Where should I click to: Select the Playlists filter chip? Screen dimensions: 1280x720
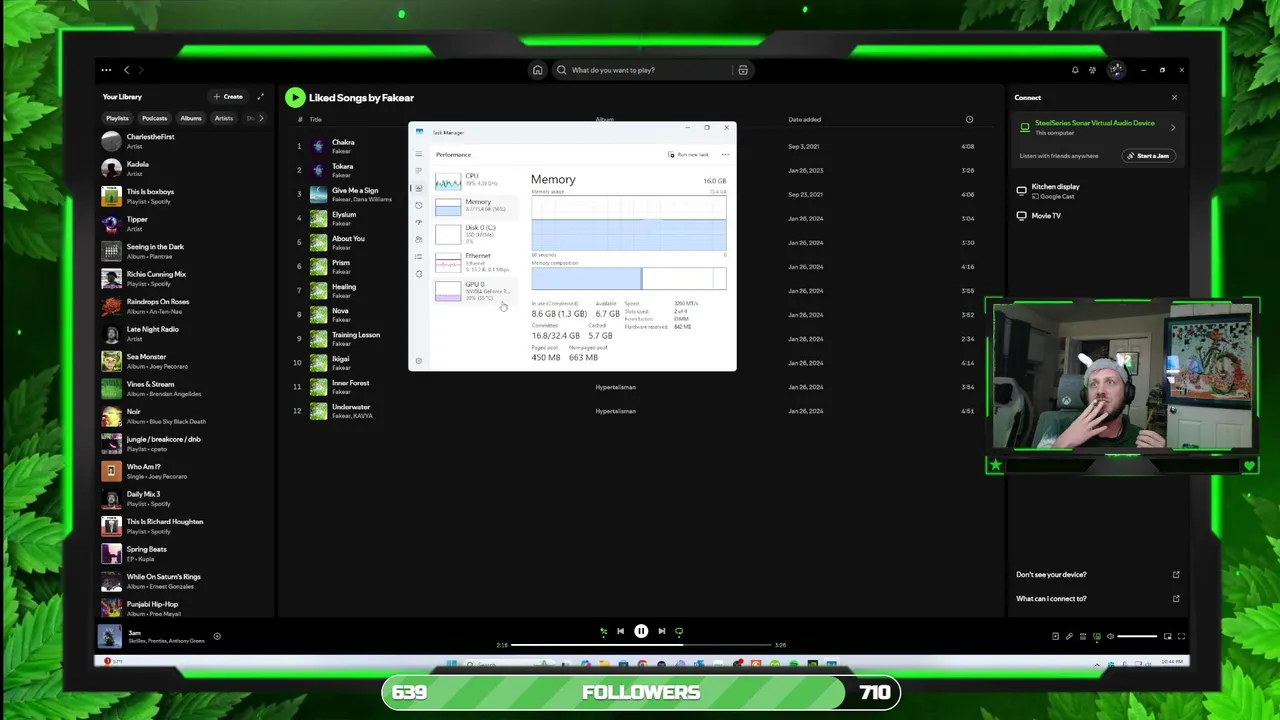117,118
